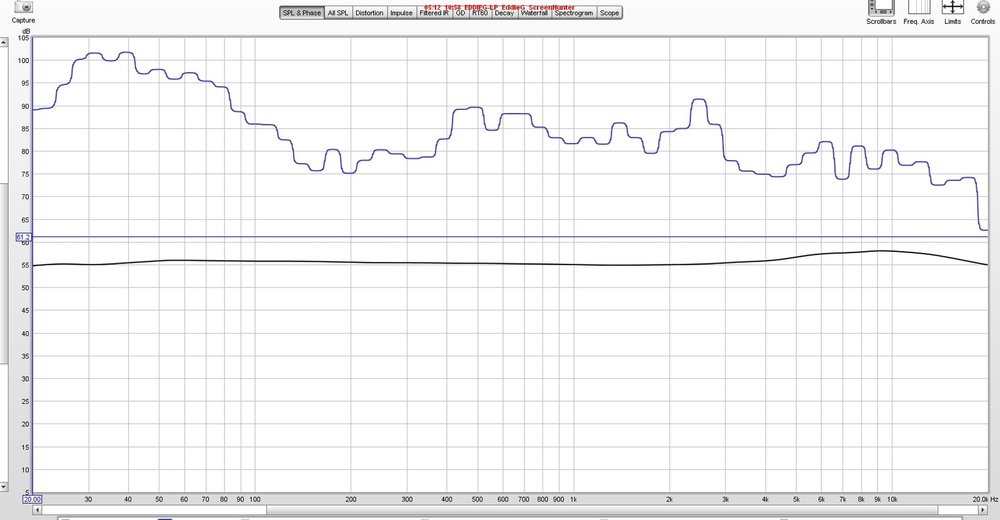Click the horizontal scrollbar right arrow

point(984,510)
